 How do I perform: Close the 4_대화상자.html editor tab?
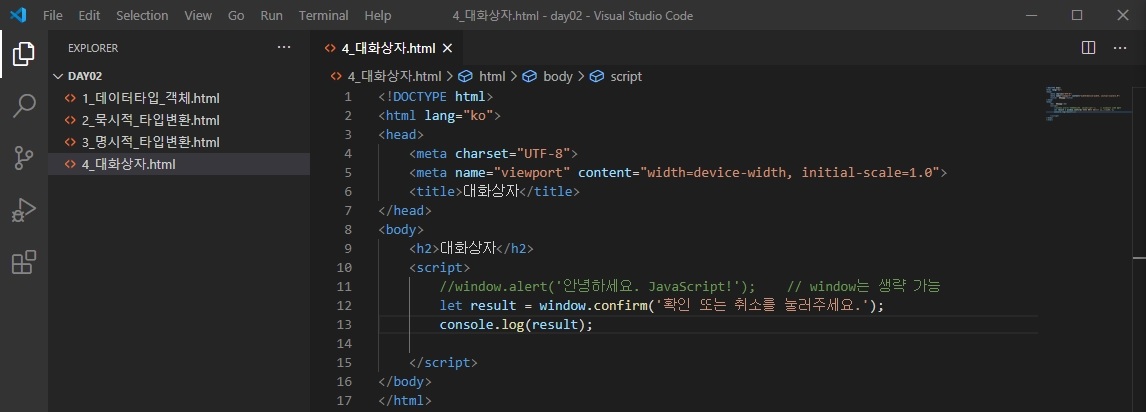448,48
